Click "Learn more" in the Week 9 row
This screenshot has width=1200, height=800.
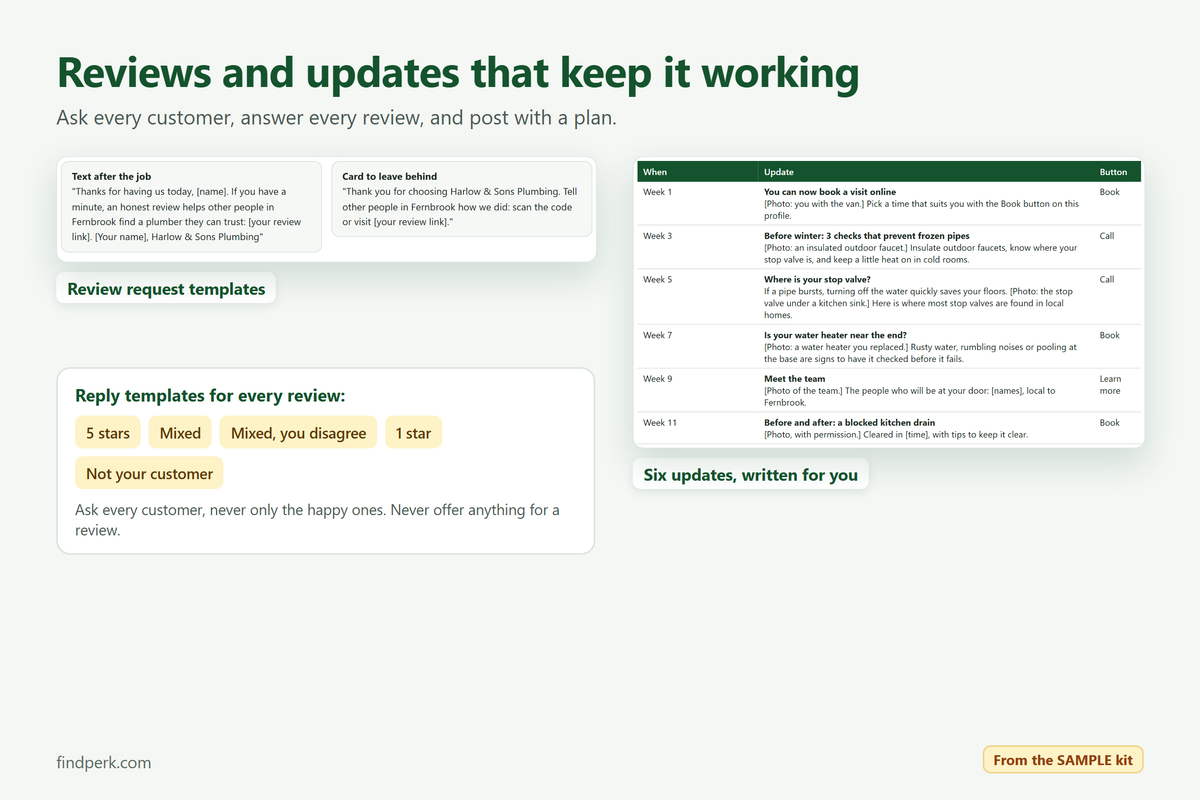tap(1110, 385)
